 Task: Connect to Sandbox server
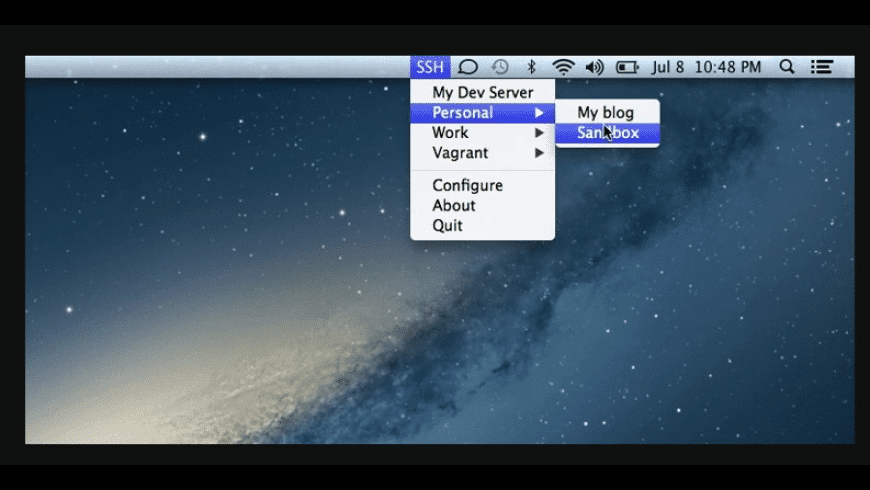[607, 133]
